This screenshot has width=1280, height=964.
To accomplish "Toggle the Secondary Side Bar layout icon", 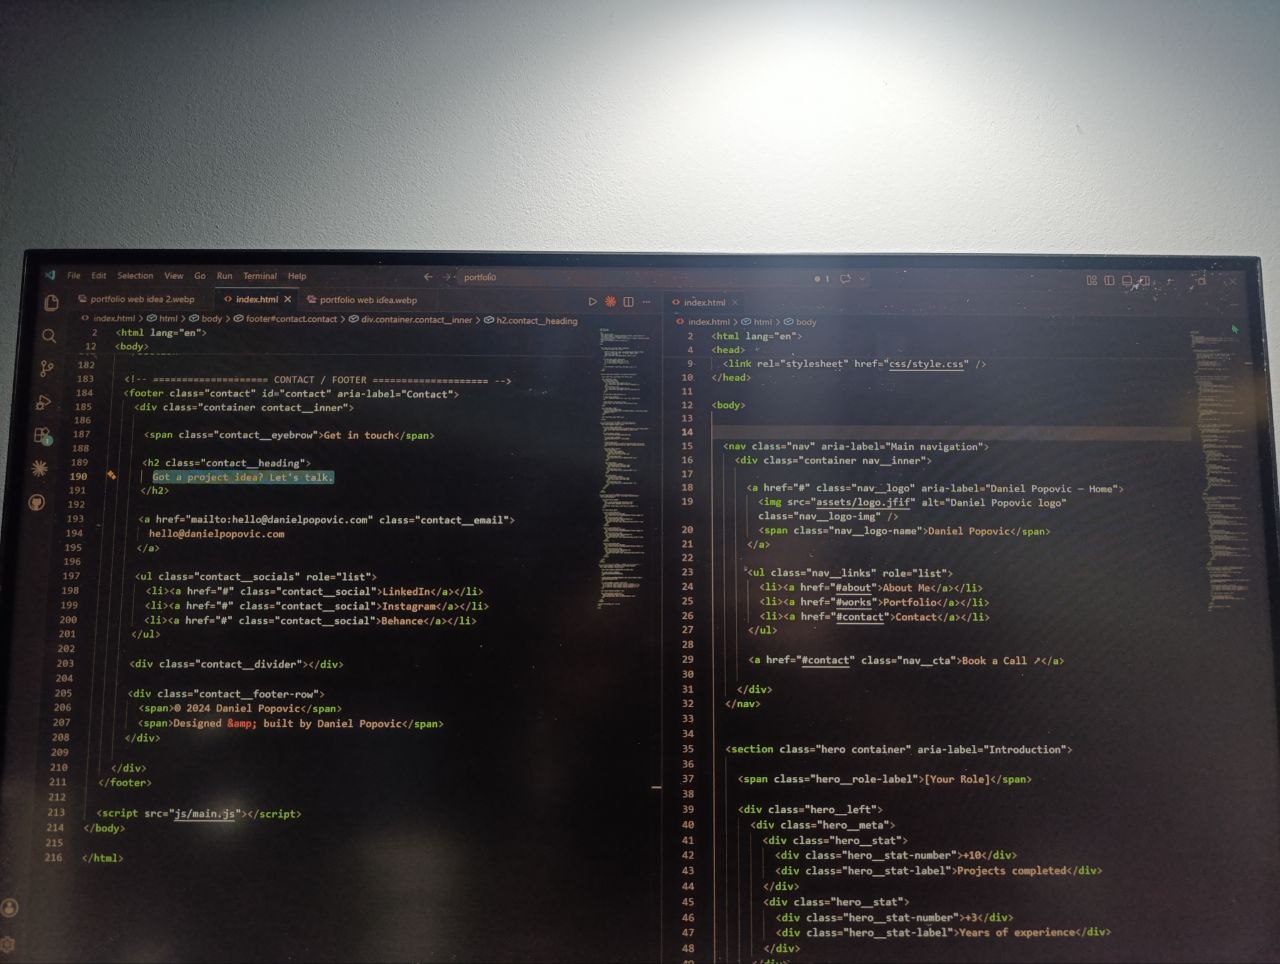I will (x=1144, y=281).
